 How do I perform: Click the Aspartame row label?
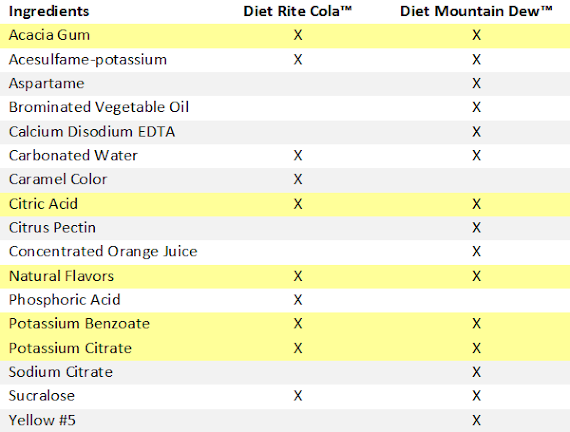click(47, 84)
